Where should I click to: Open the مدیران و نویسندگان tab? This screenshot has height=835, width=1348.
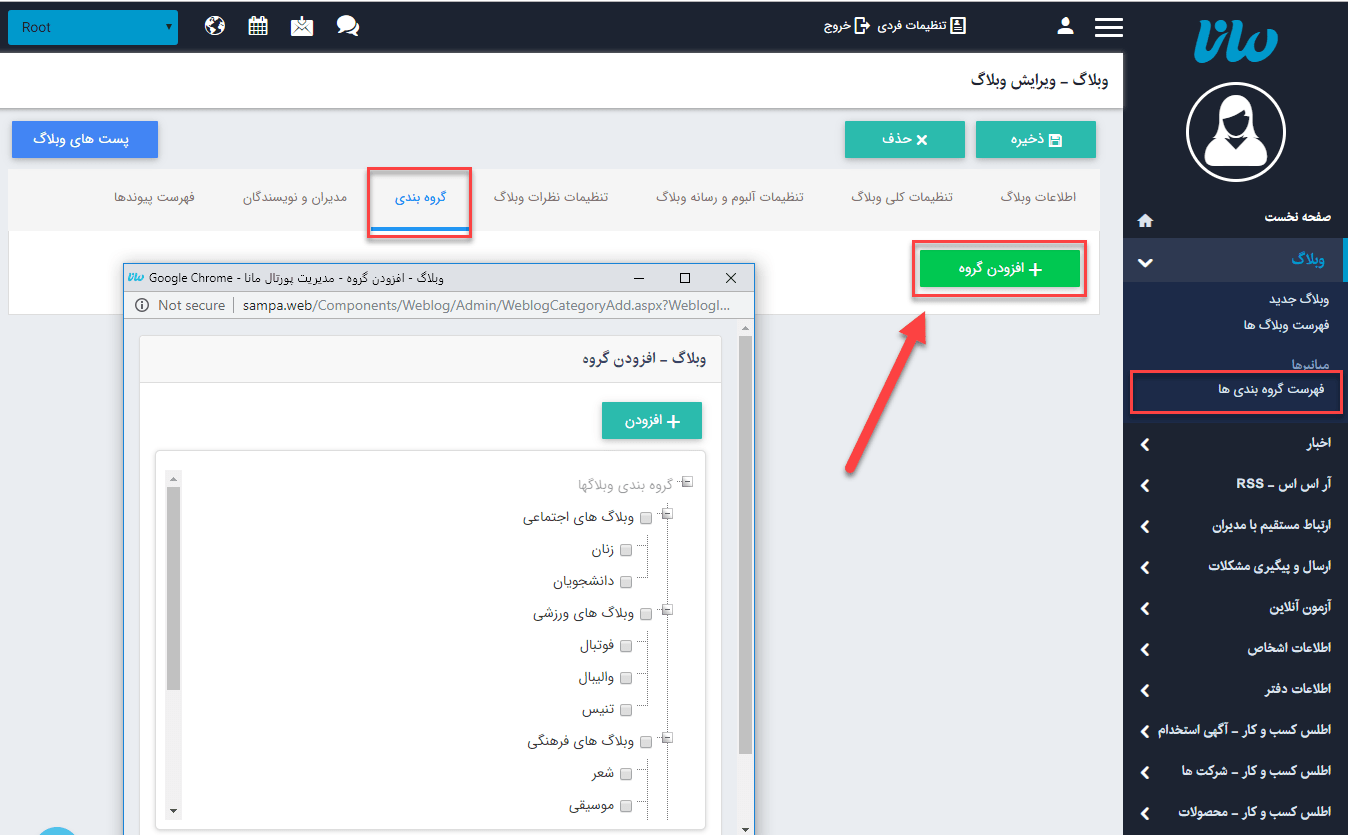[x=294, y=198]
